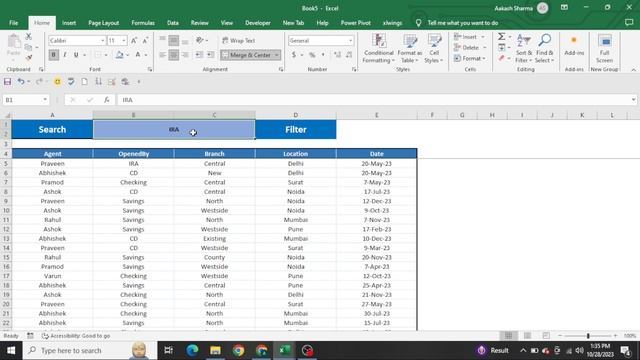This screenshot has height=360, width=640.
Task: Toggle Italic formatting
Action: (64, 55)
